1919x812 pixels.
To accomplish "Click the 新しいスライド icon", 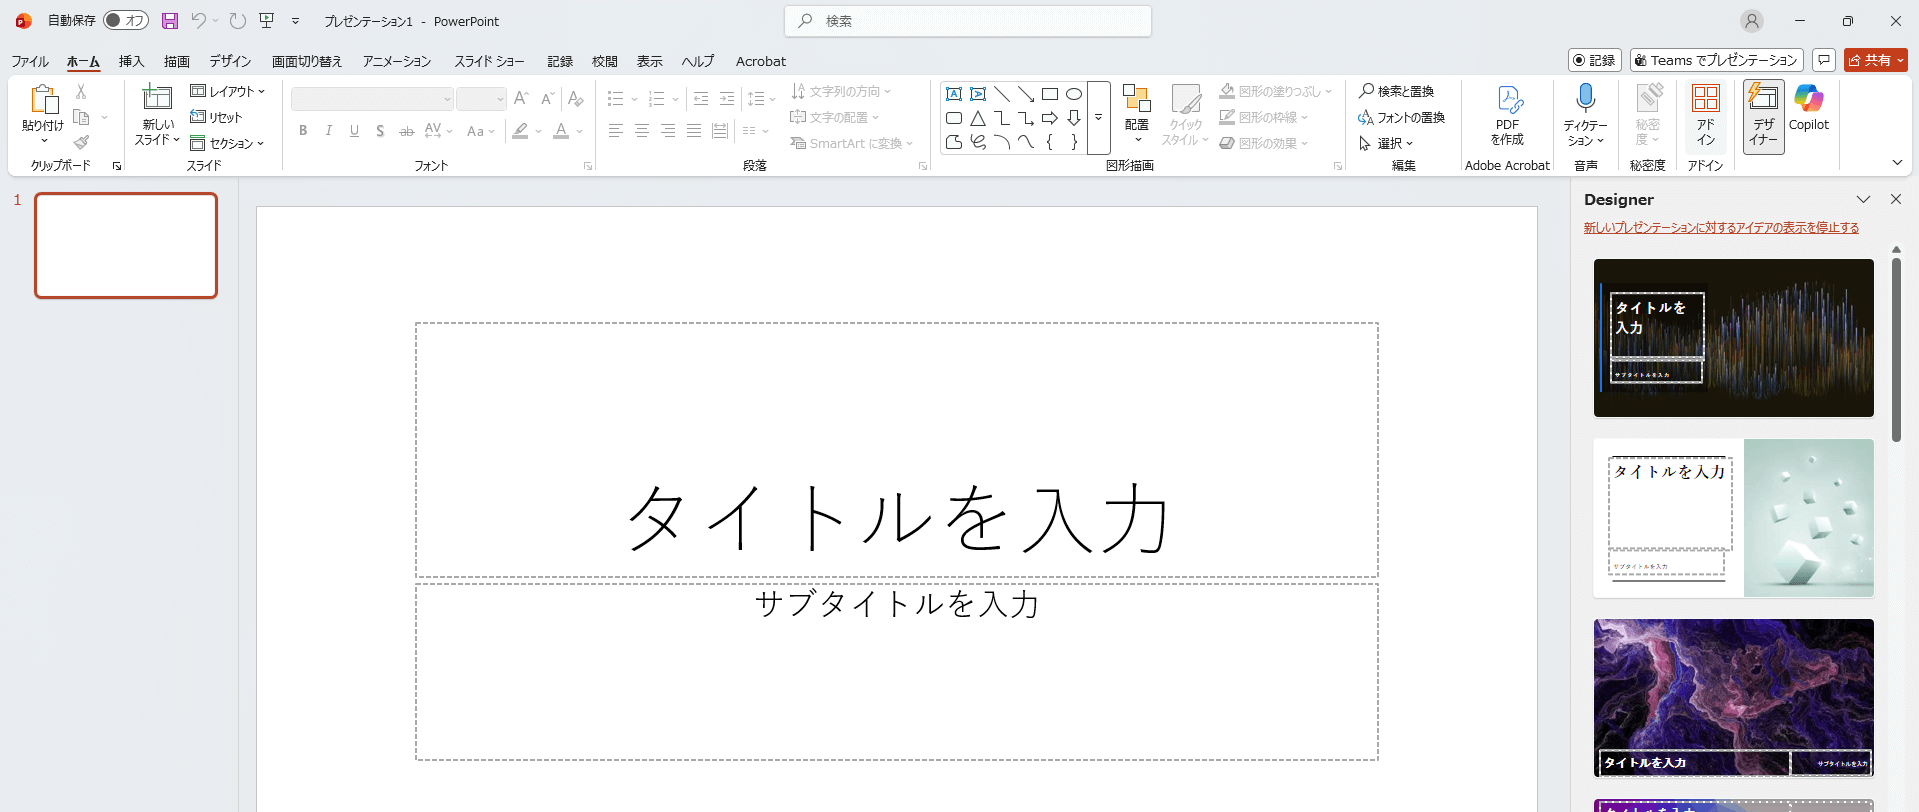I will 157,99.
